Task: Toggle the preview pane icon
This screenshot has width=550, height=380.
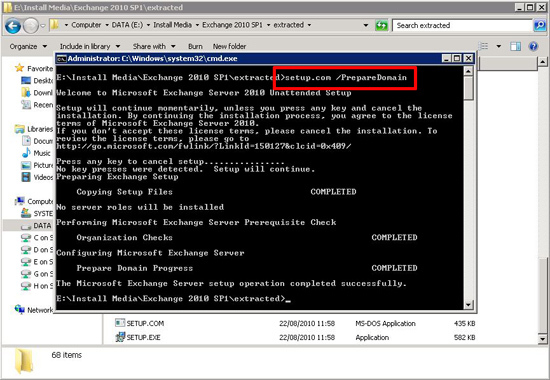Action: (515, 46)
